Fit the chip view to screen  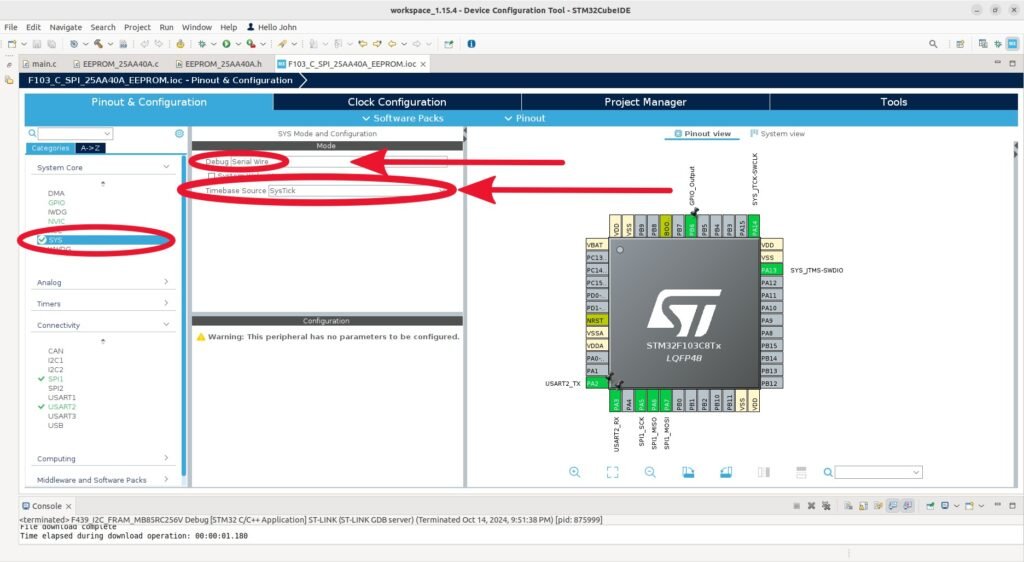tap(612, 472)
